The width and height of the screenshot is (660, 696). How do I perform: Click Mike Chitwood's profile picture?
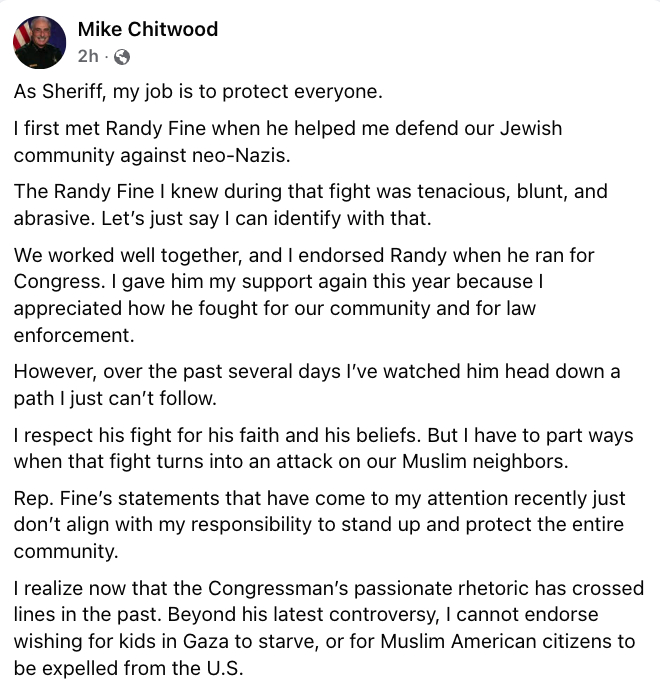click(40, 42)
